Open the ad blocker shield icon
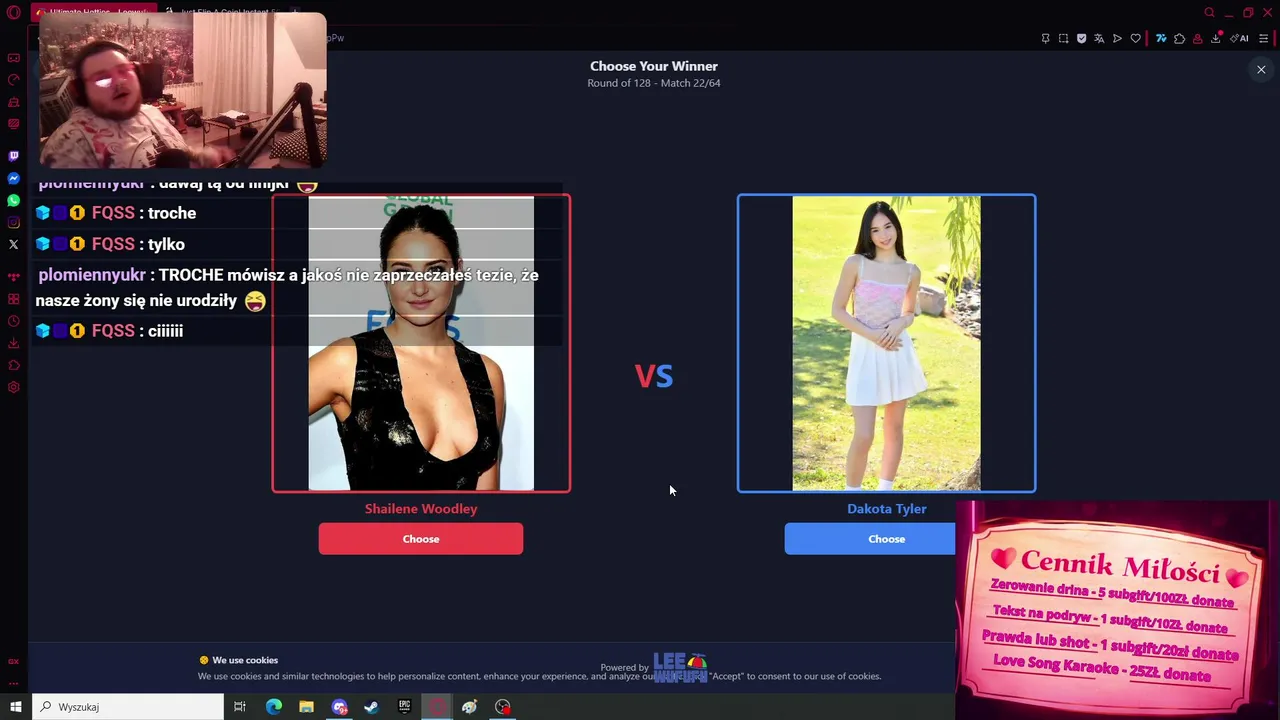Screen dimensions: 1280x720 point(1081,38)
